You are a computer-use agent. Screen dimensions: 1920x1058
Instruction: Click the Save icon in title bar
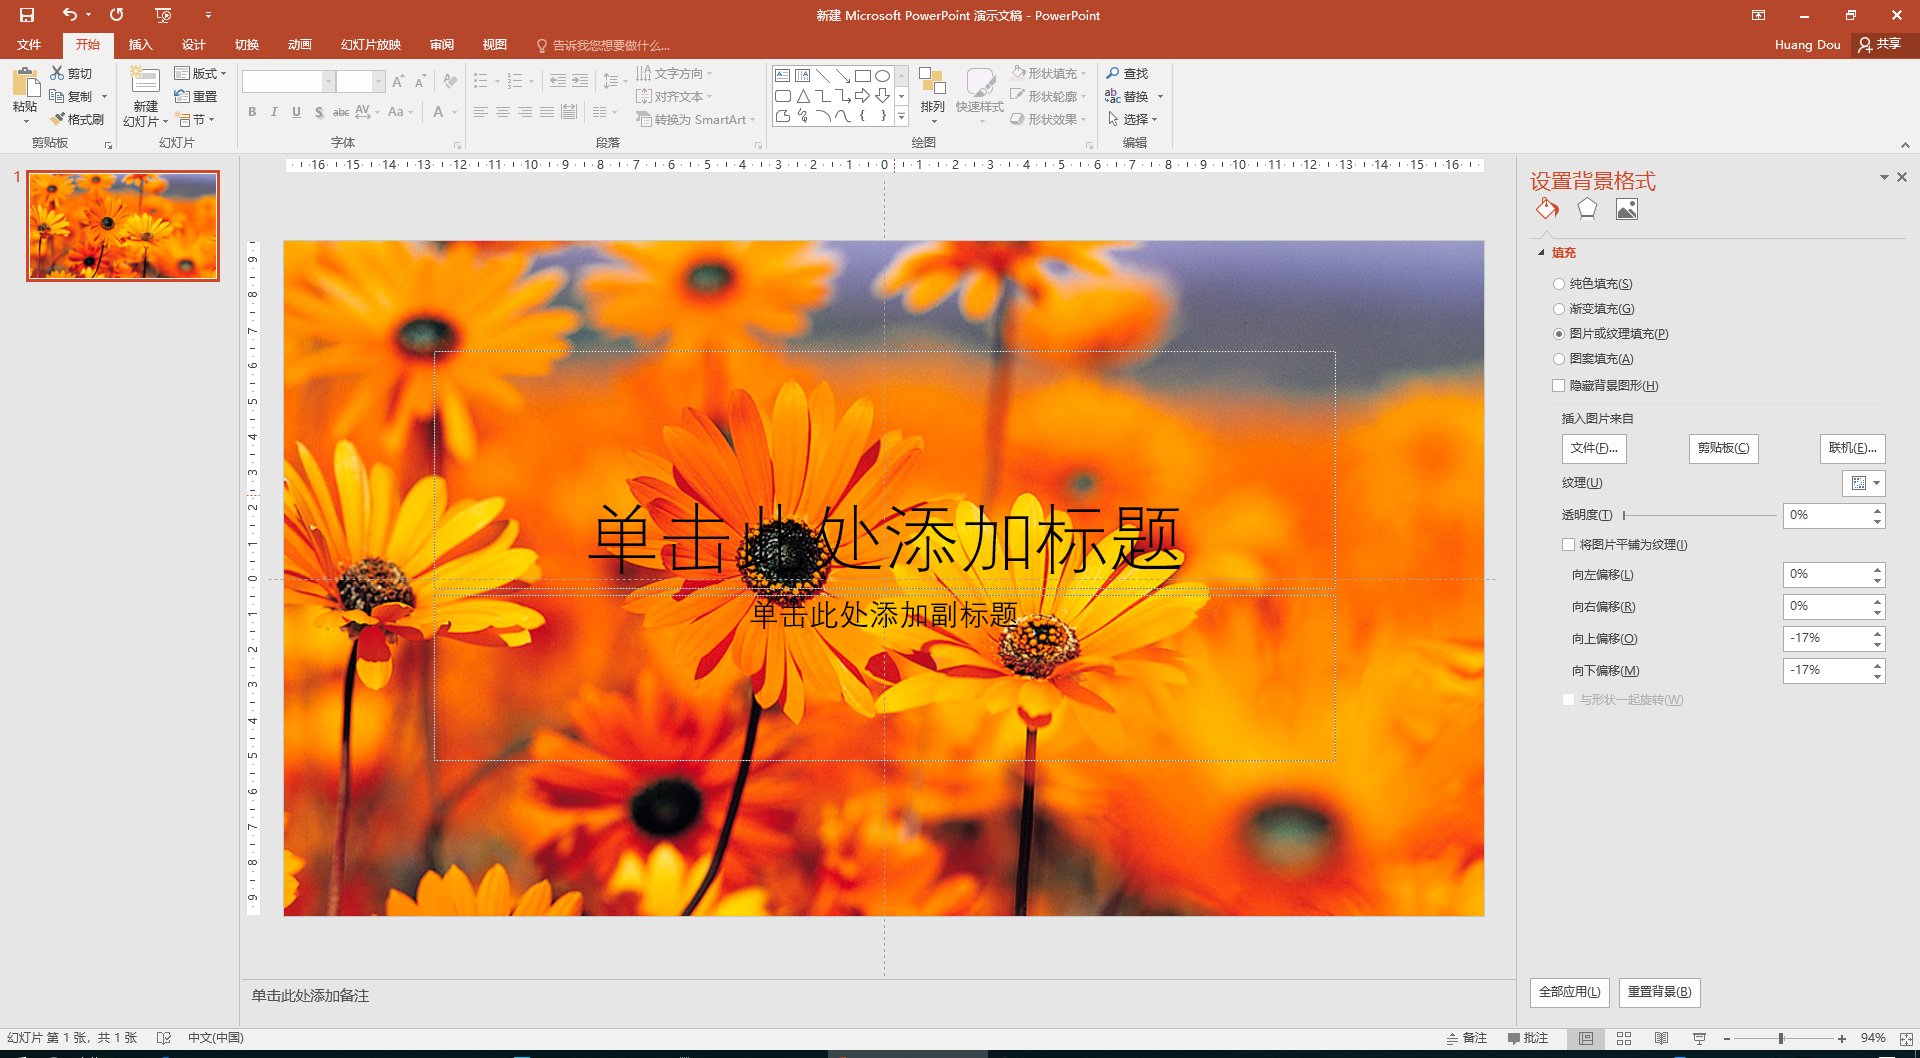[x=27, y=15]
